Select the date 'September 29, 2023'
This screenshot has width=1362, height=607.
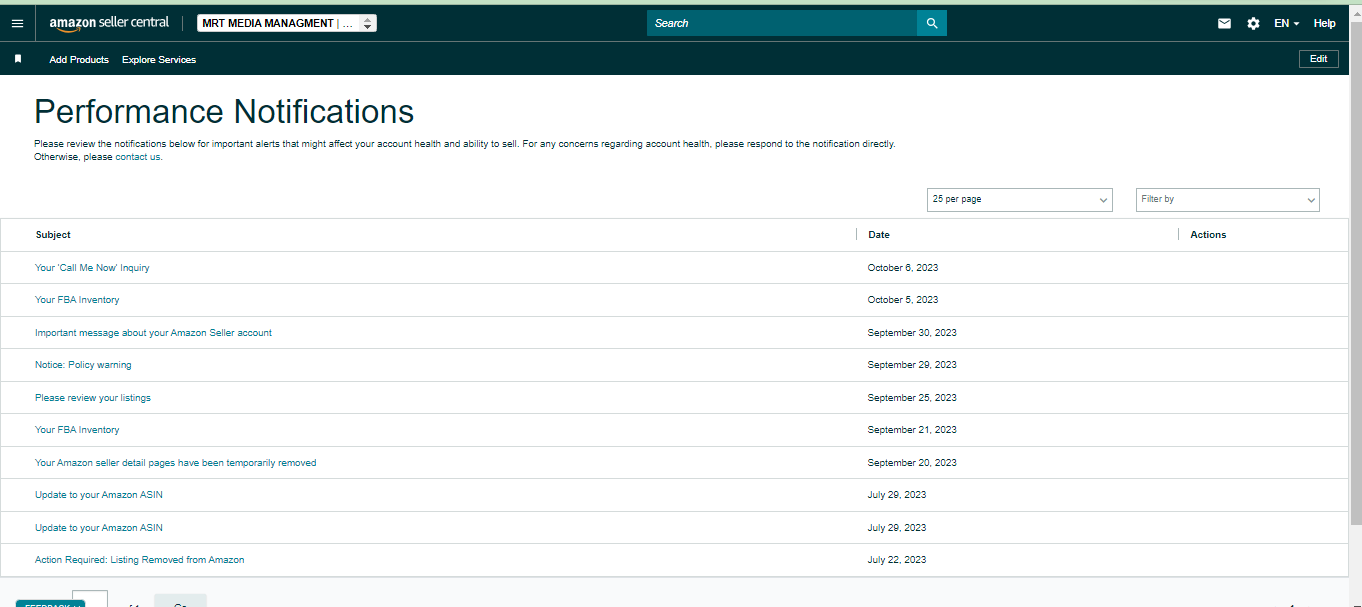pyautogui.click(x=912, y=365)
